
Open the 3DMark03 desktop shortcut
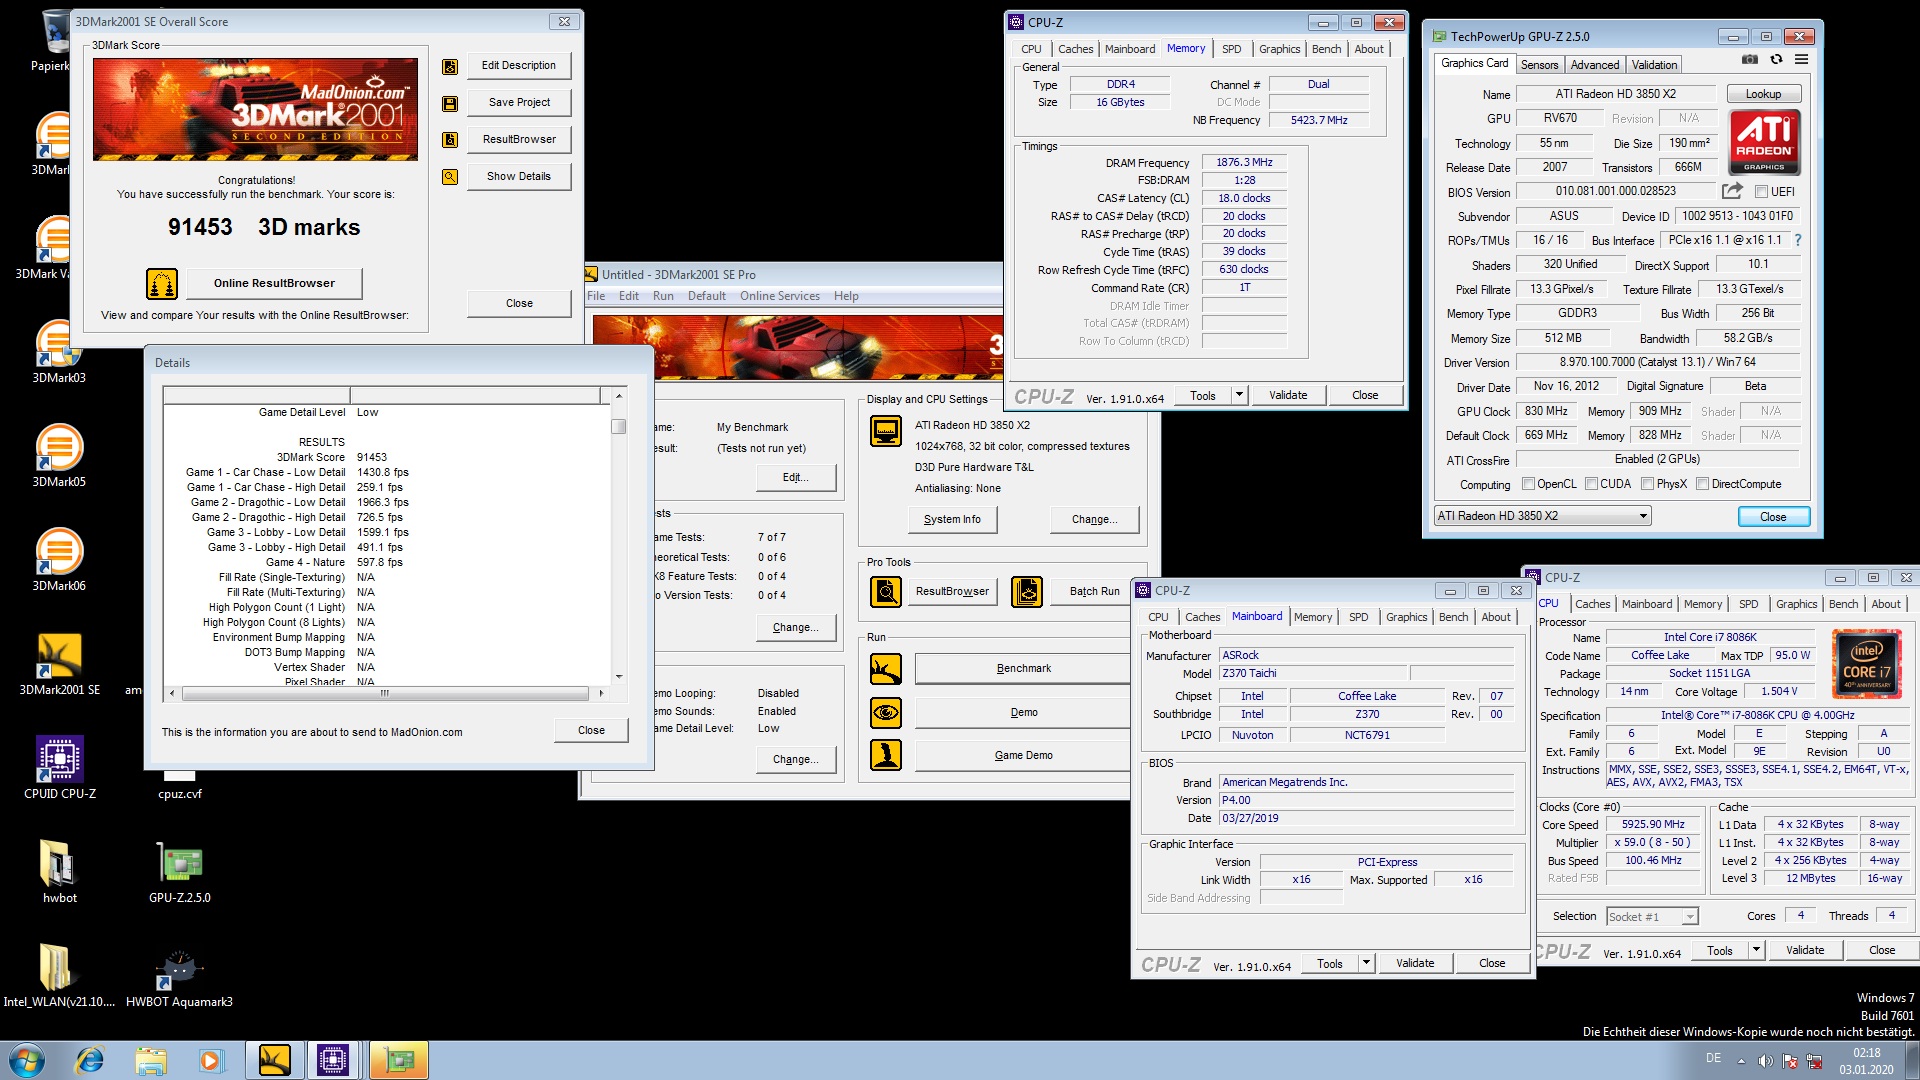tap(59, 351)
